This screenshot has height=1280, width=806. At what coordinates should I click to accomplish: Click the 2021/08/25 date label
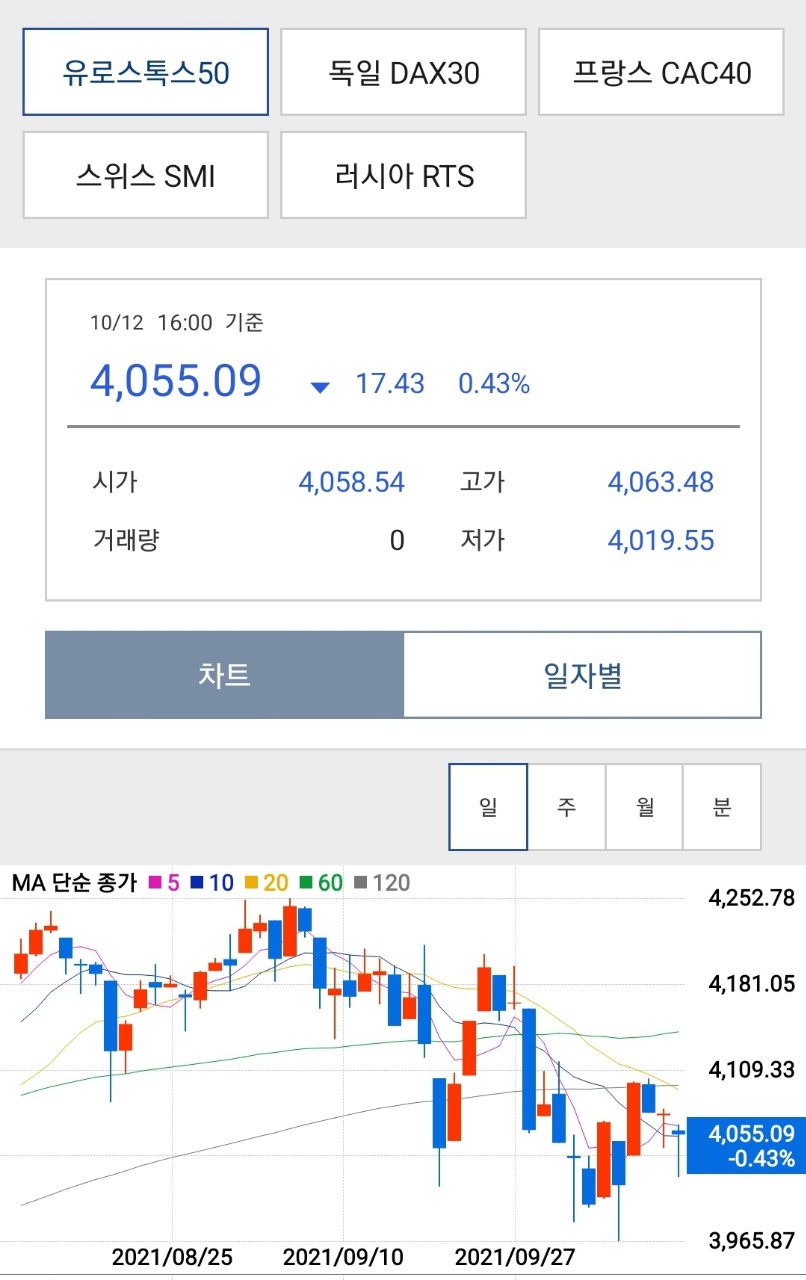click(172, 1256)
